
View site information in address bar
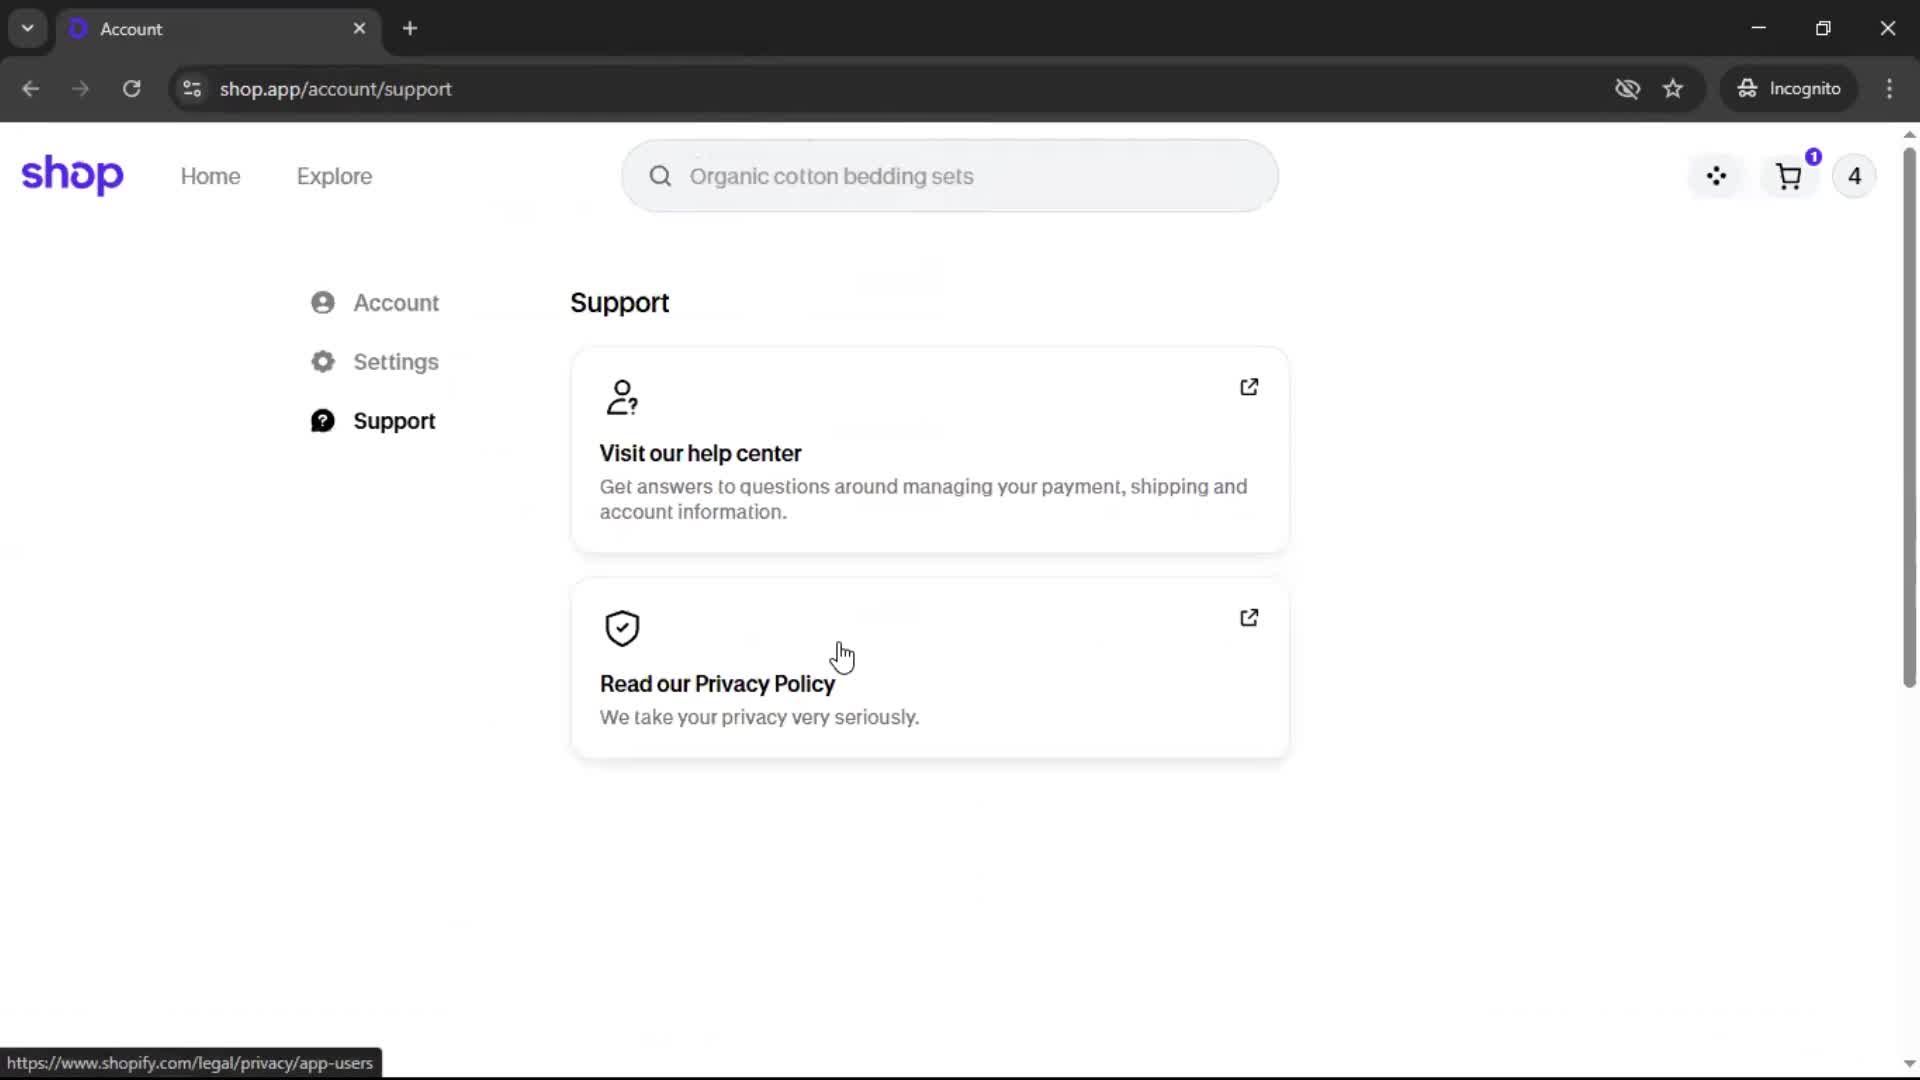point(192,89)
